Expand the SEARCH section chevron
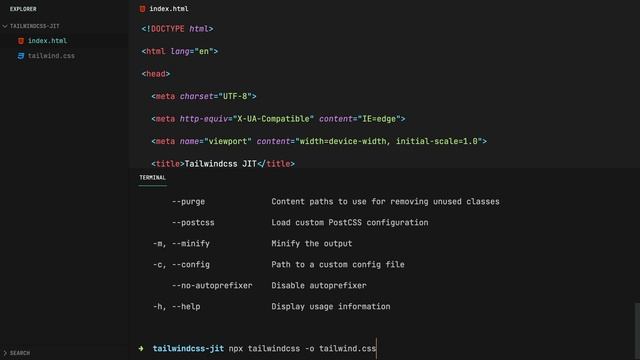The width and height of the screenshot is (640, 360). tap(5, 353)
